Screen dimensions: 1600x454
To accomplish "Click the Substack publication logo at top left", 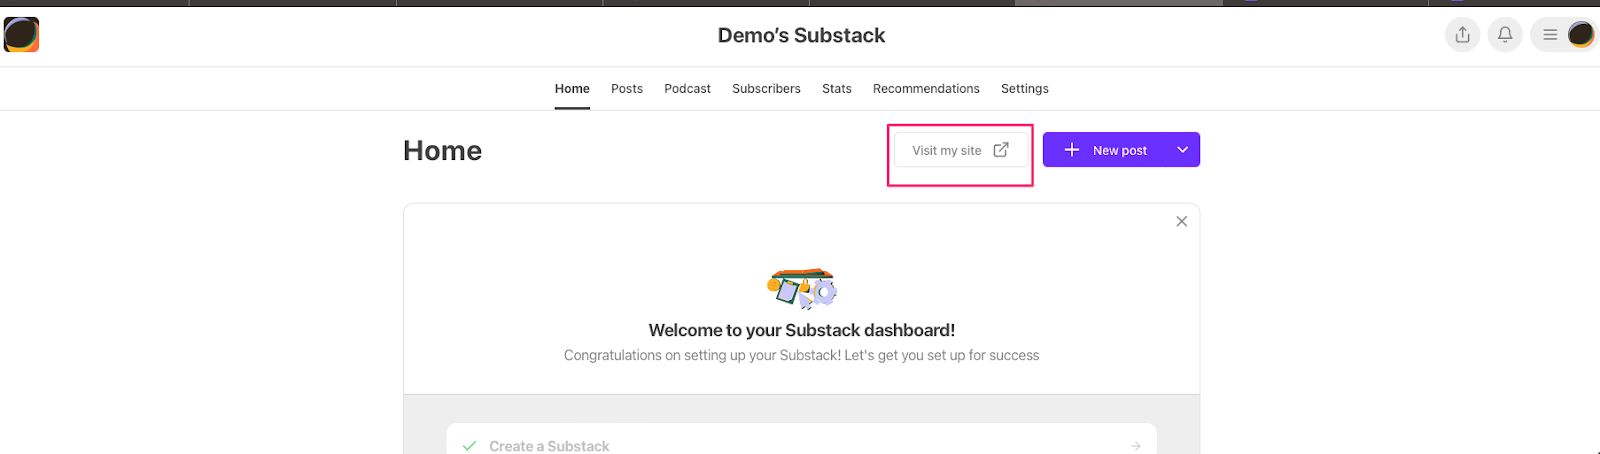I will click(21, 34).
